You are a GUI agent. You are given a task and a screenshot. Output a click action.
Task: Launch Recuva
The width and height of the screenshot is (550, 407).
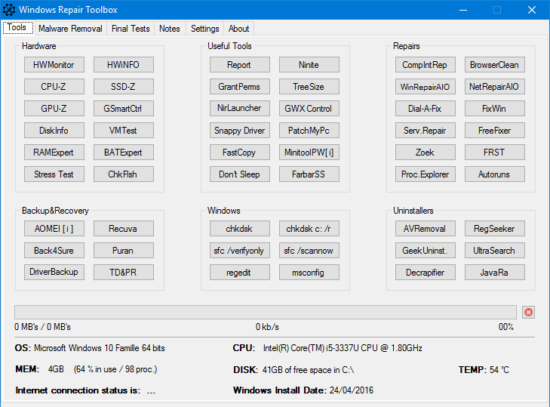point(123,228)
